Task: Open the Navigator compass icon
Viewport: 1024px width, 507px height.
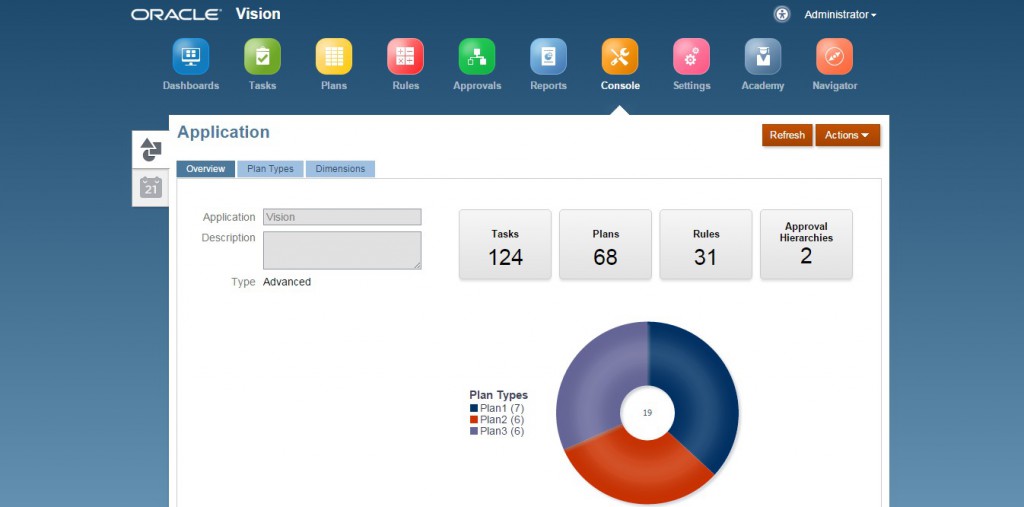Action: [835, 56]
